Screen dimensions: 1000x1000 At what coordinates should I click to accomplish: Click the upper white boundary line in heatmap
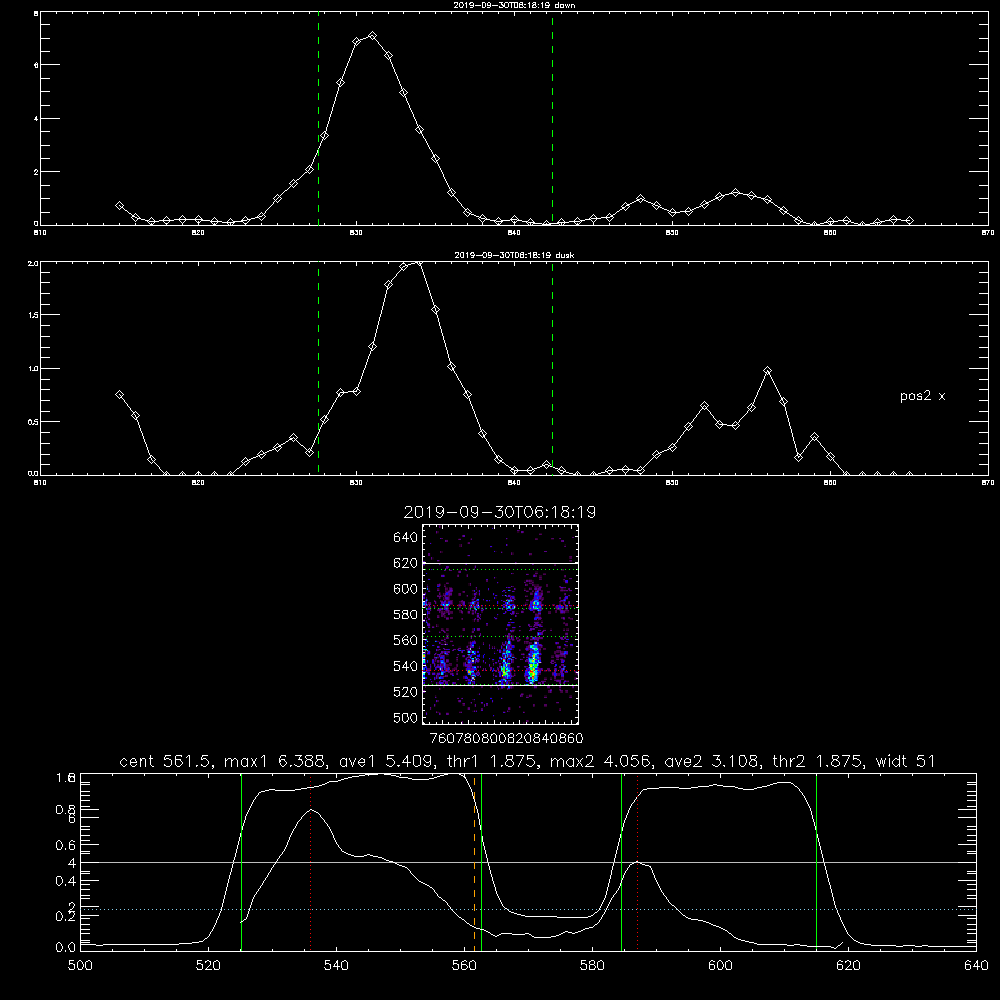[x=501, y=563]
